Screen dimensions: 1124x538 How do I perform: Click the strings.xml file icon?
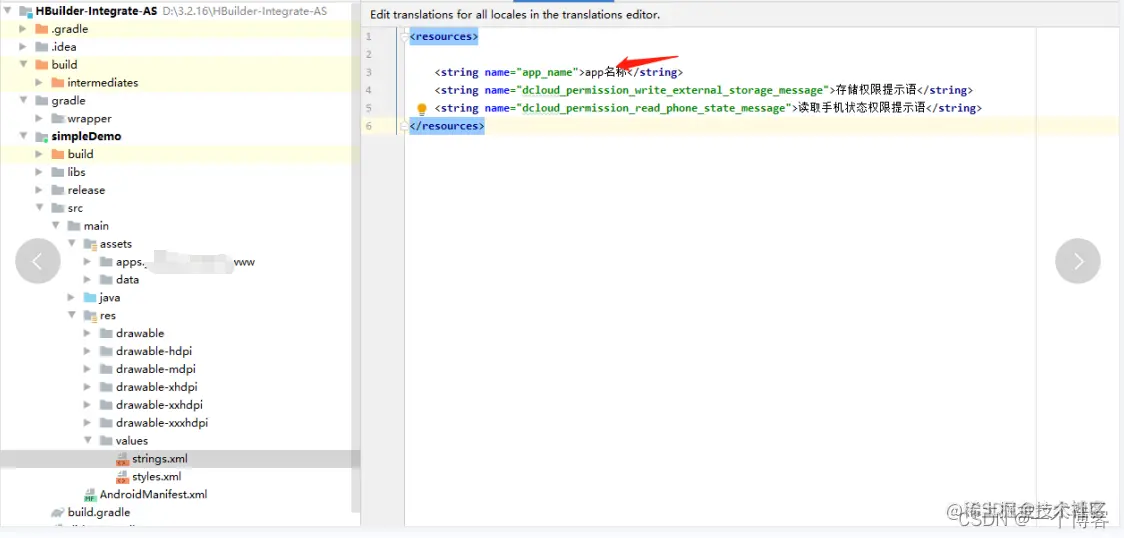123,458
